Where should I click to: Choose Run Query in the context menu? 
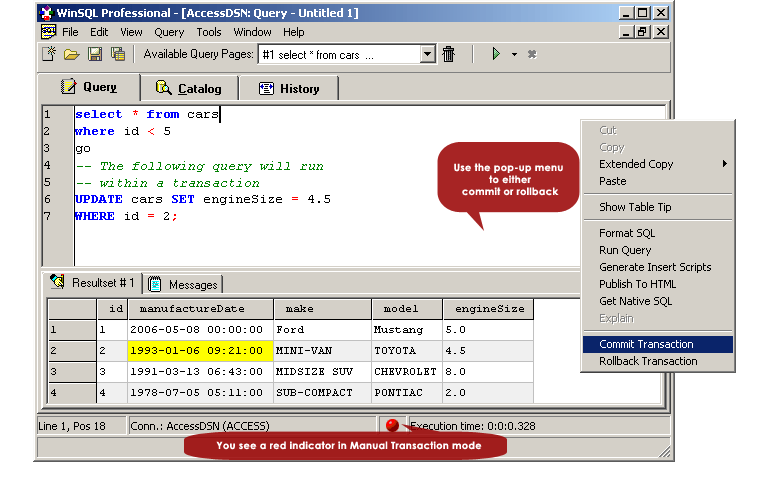(x=658, y=250)
